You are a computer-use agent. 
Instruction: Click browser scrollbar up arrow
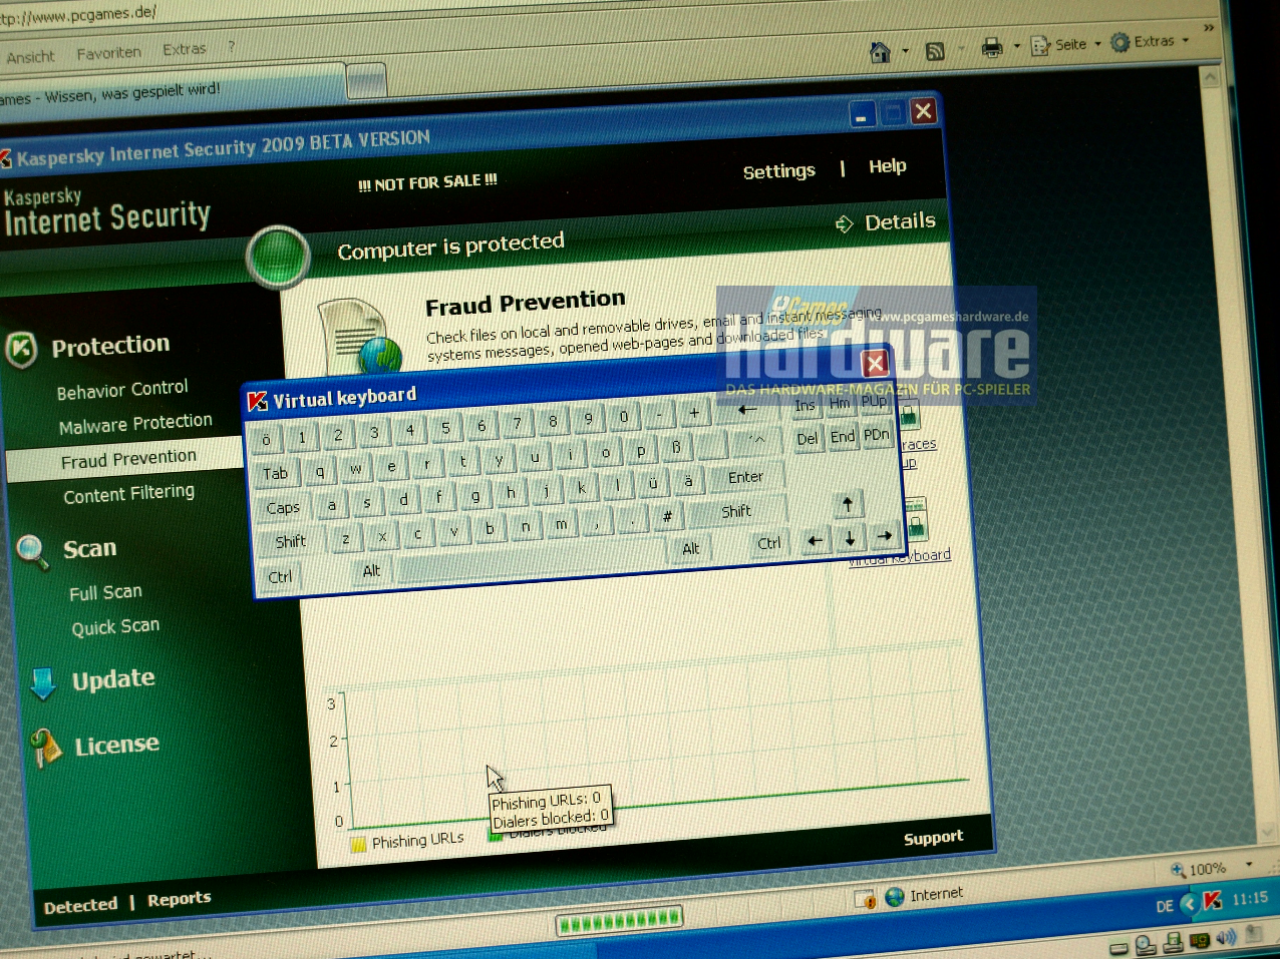[x=1209, y=76]
